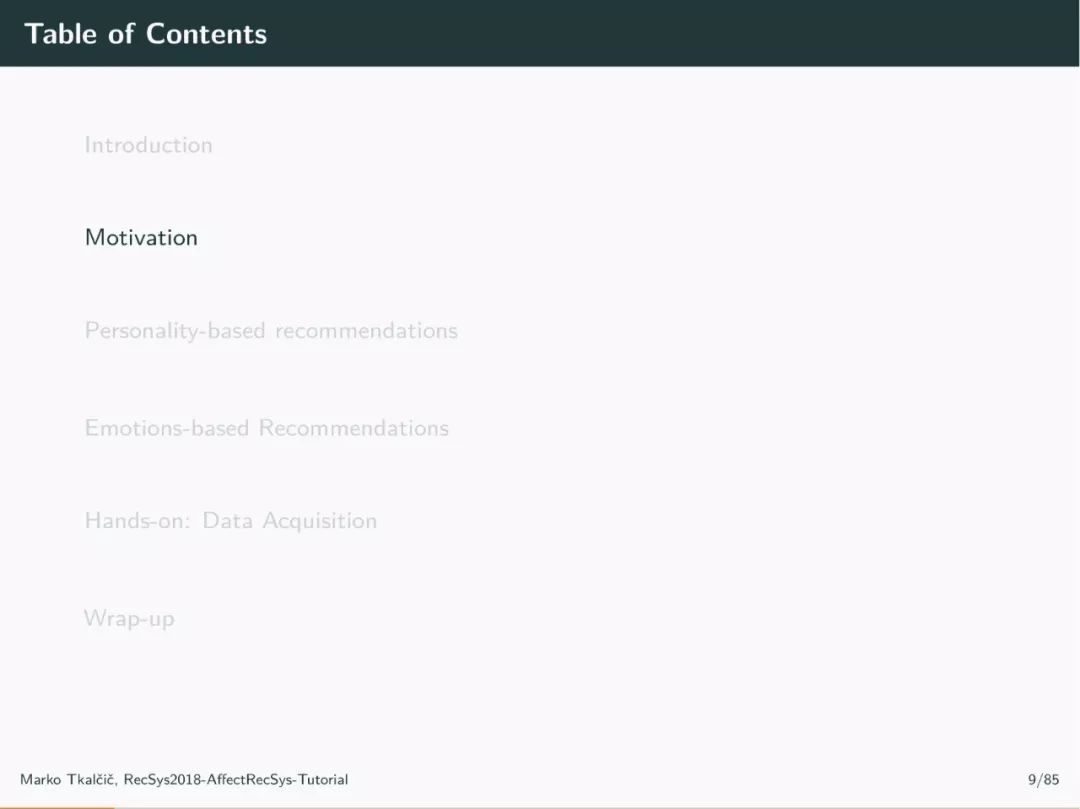Go to Personality-based recommendations section
1080x809 pixels.
click(271, 331)
